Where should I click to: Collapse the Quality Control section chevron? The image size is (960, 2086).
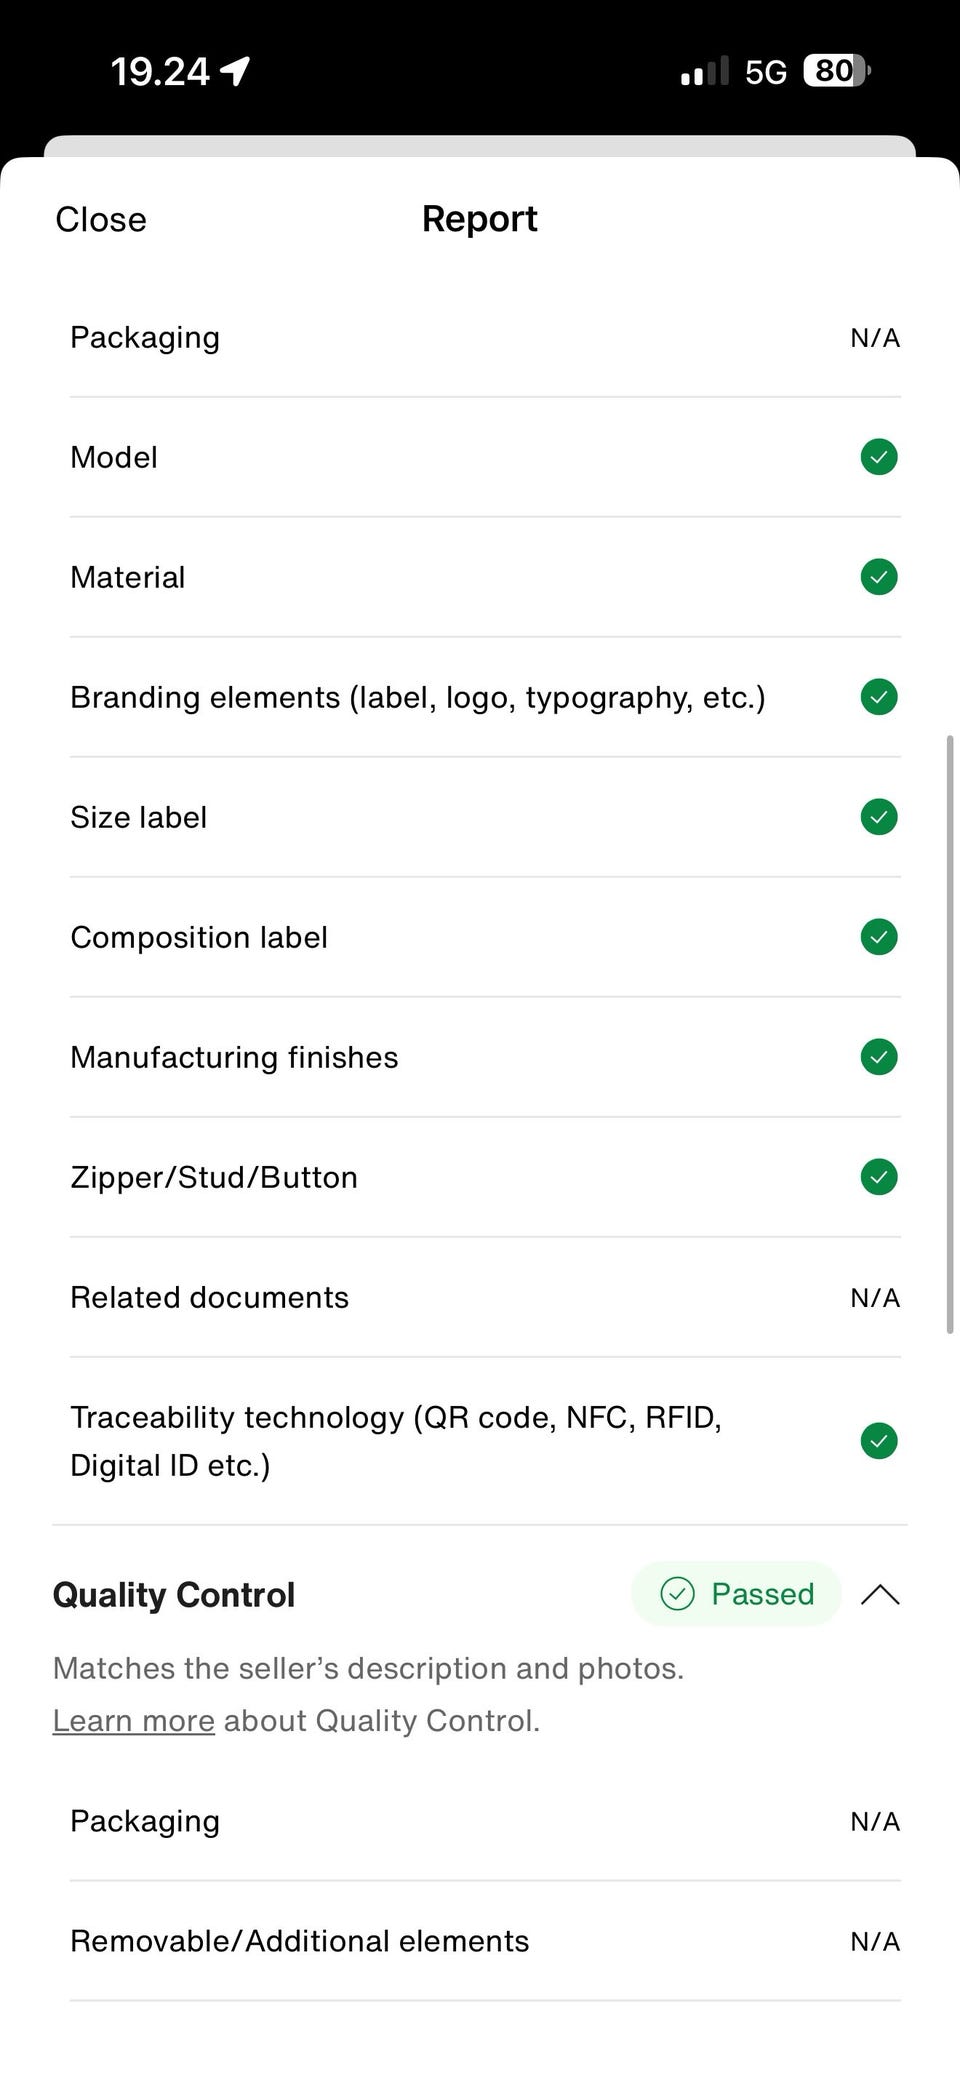pyautogui.click(x=880, y=1594)
